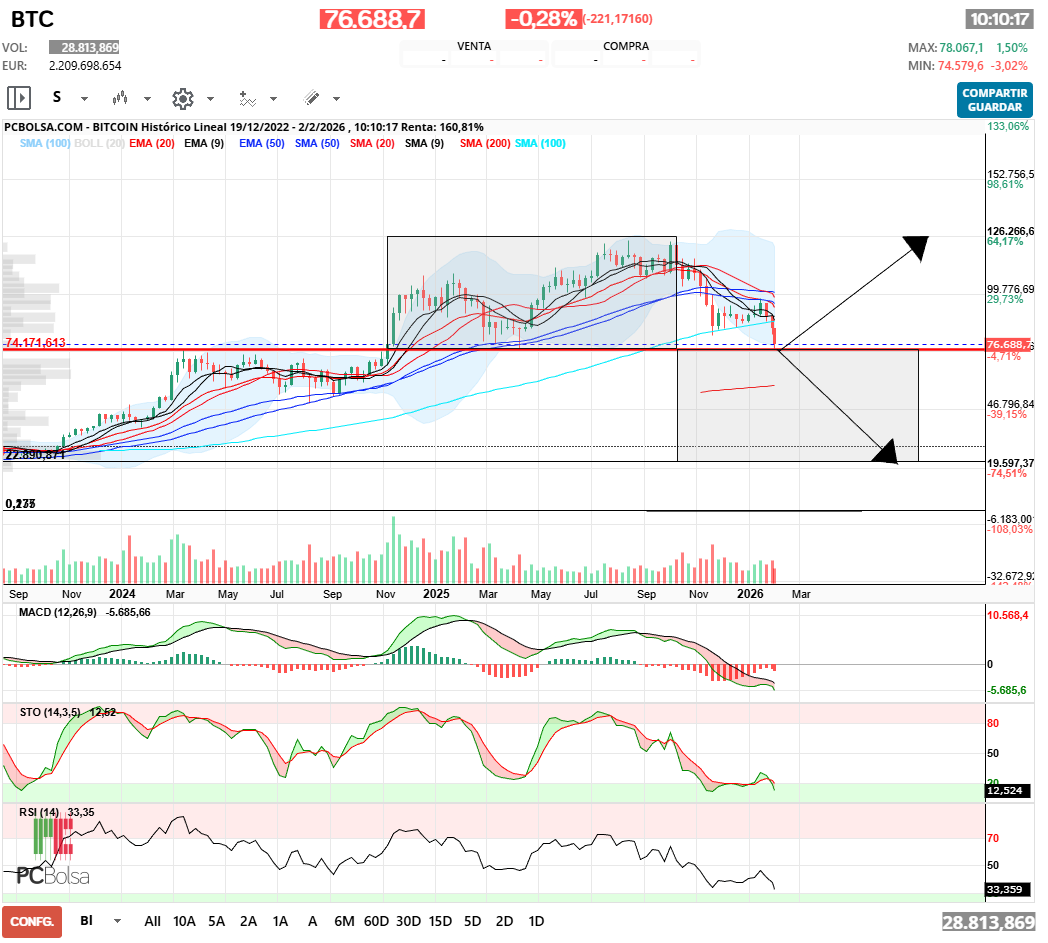The image size is (1048, 943).
Task: Open the BI interval dropdown at bottom
Action: tap(90, 921)
